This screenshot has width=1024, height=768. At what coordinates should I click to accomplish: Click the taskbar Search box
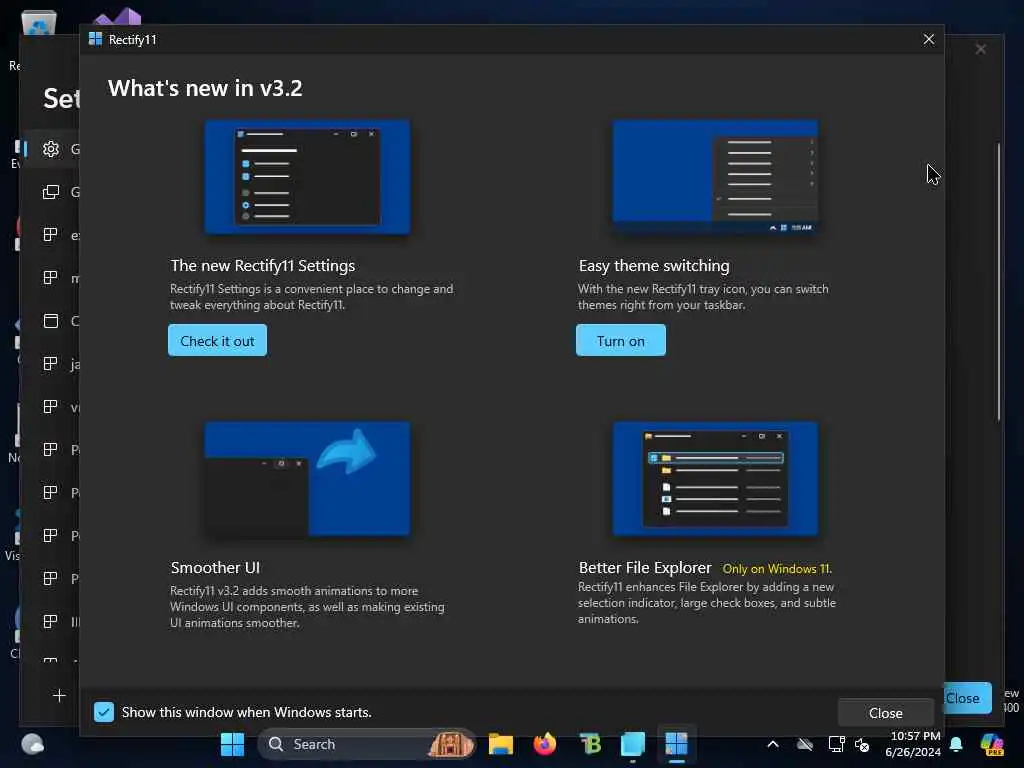(368, 744)
